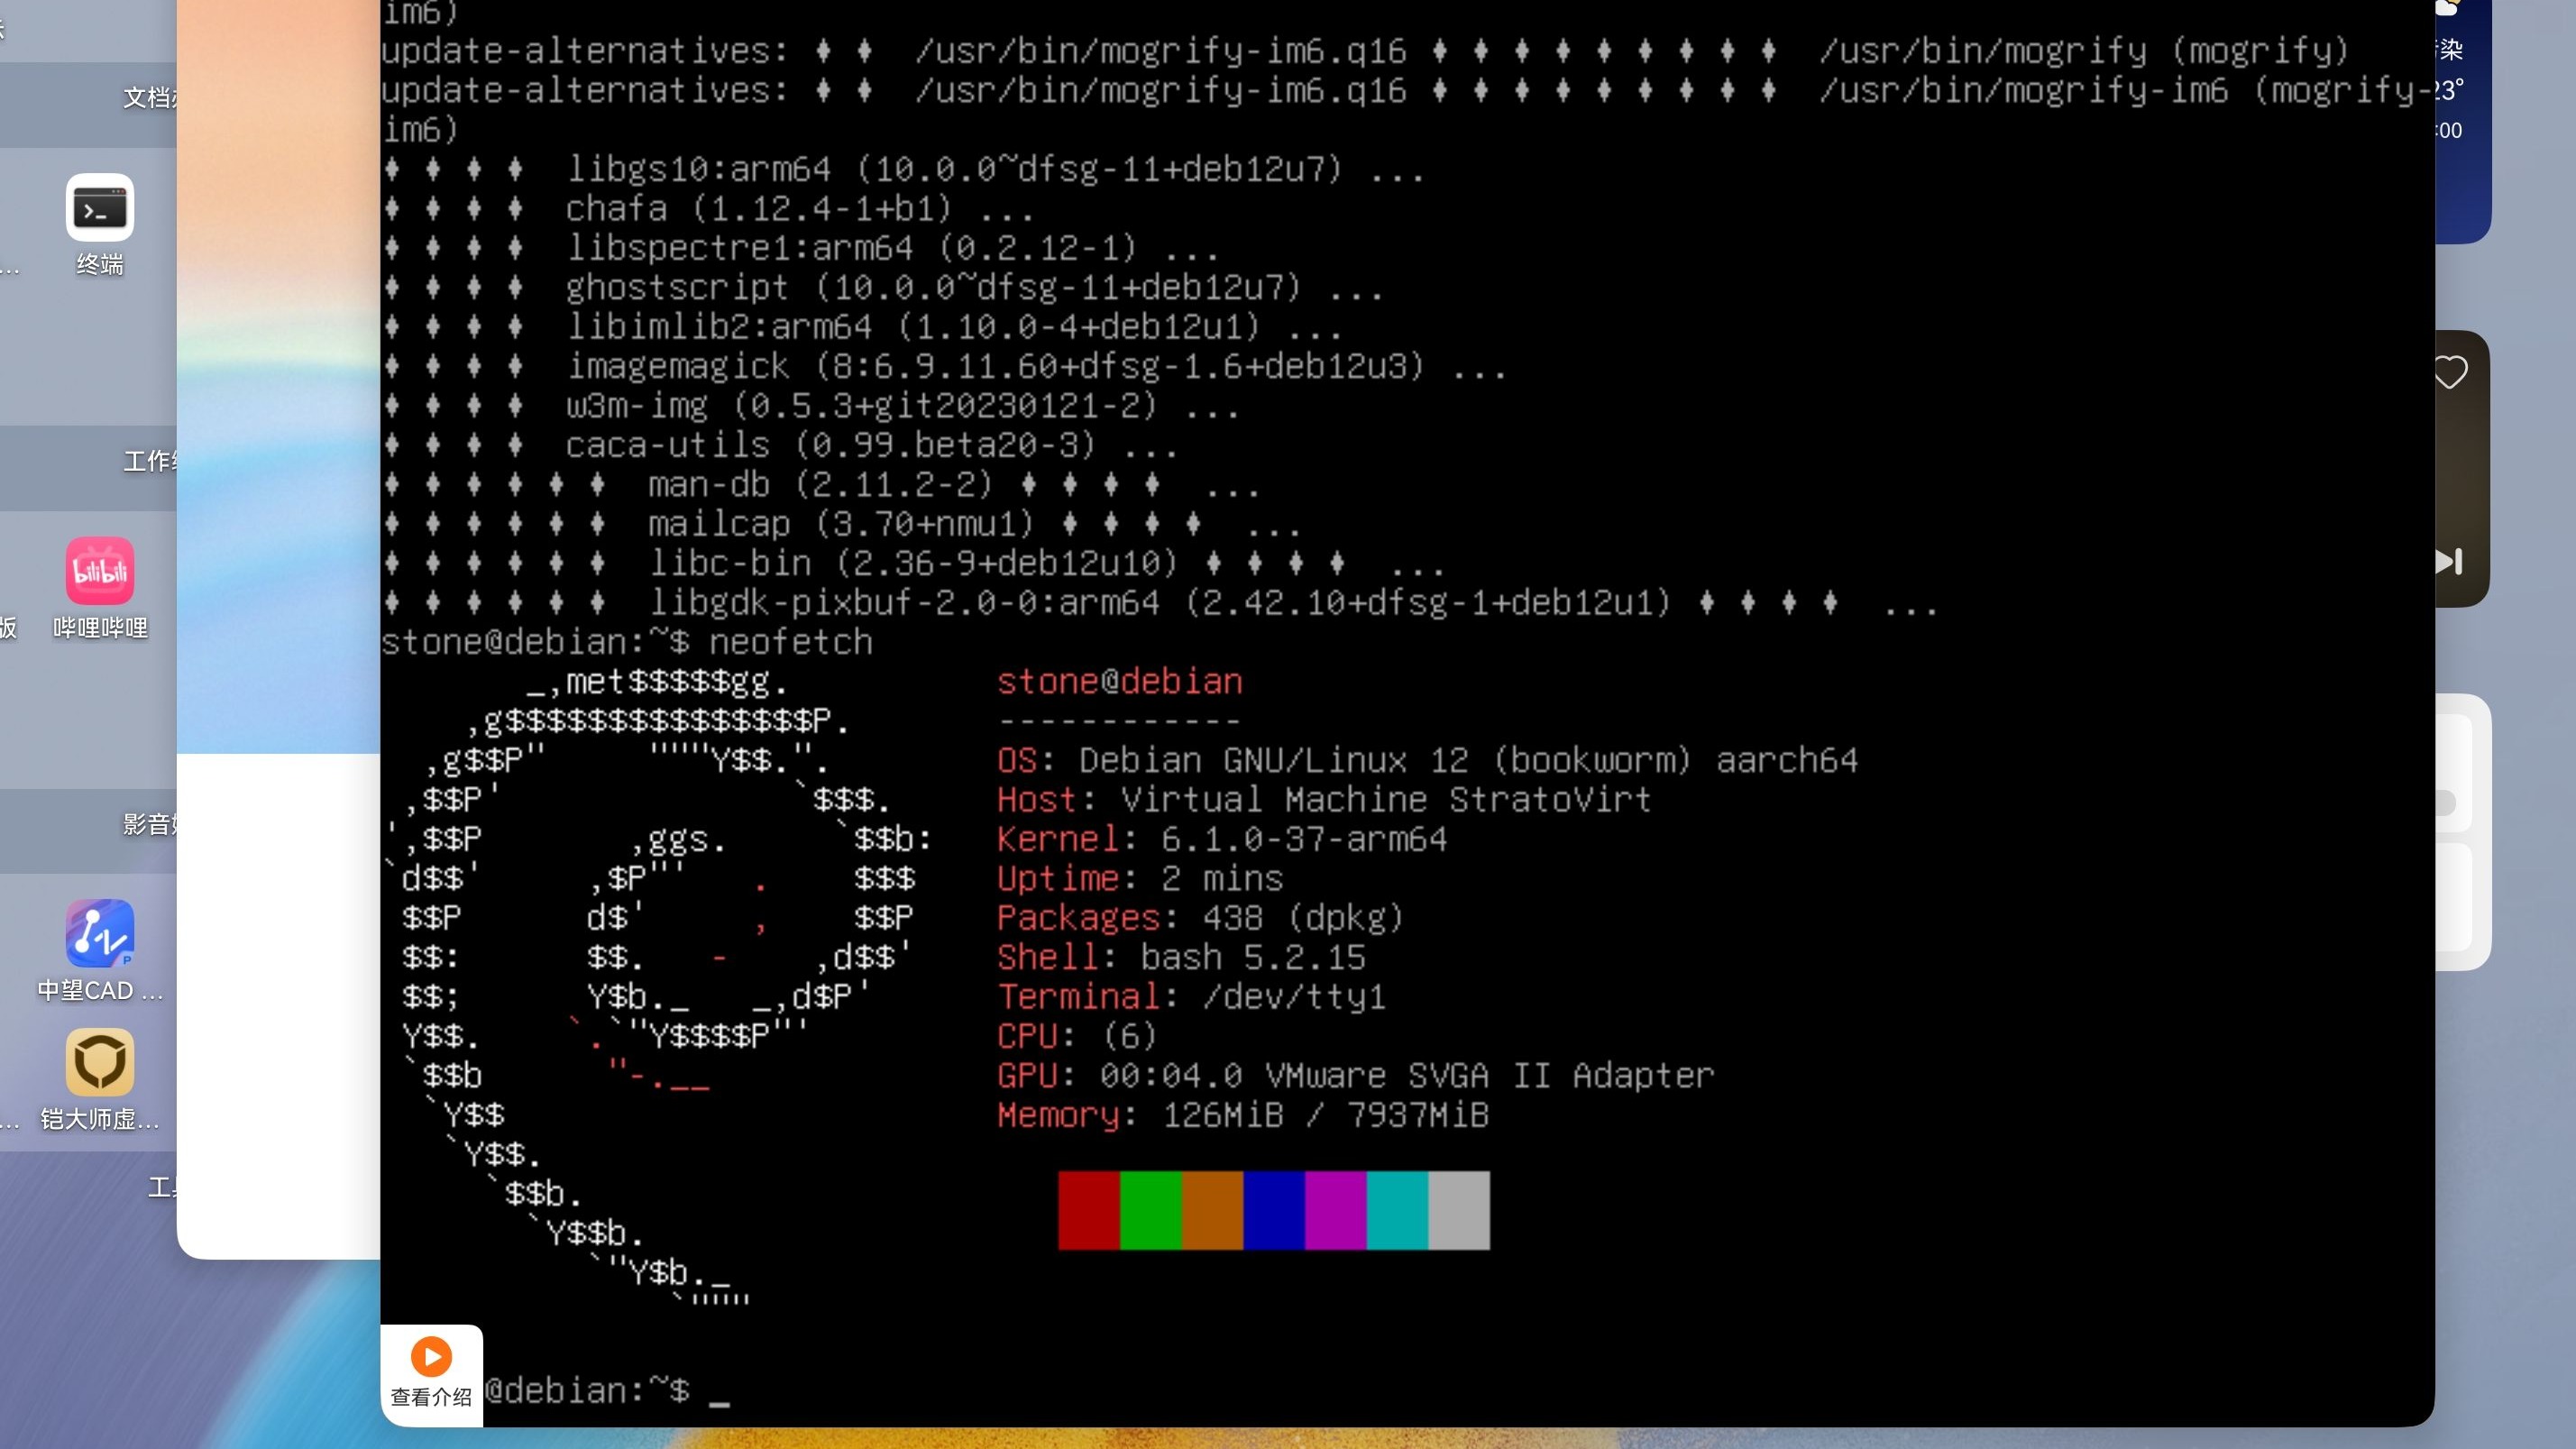Click the 'Shell: bash 5.2.15' line

(1181, 958)
